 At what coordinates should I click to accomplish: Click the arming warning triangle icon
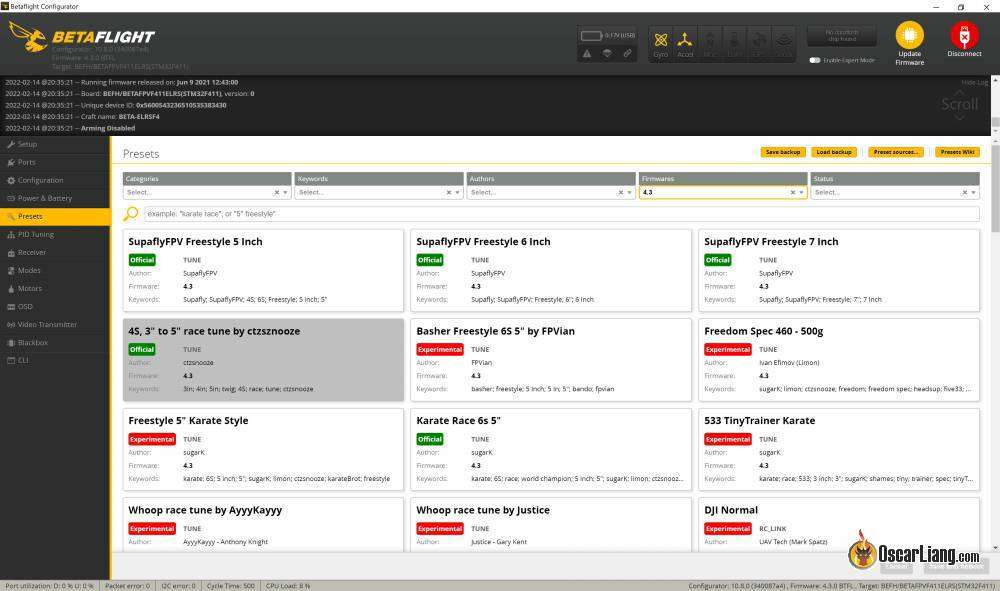[x=587, y=54]
